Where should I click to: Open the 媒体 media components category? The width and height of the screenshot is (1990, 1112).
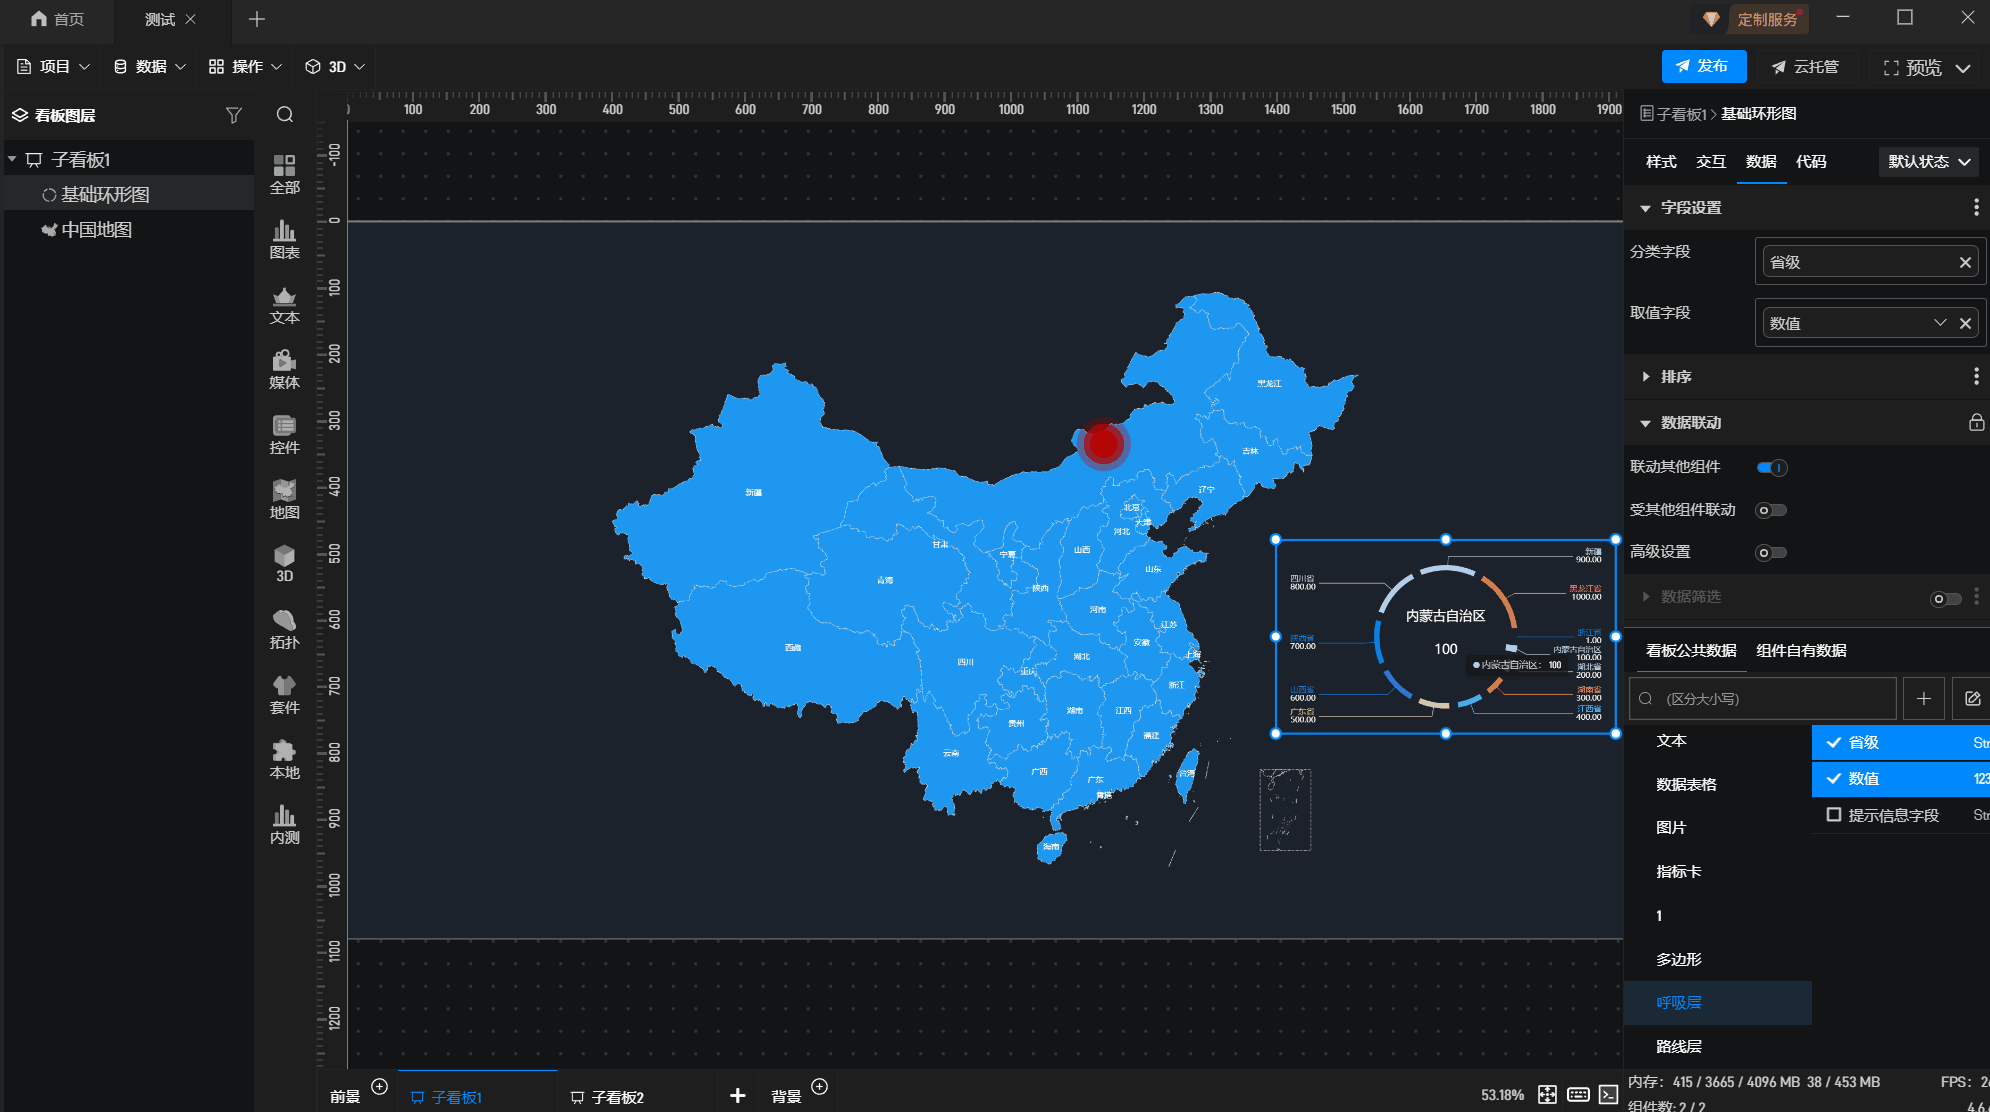coord(284,368)
